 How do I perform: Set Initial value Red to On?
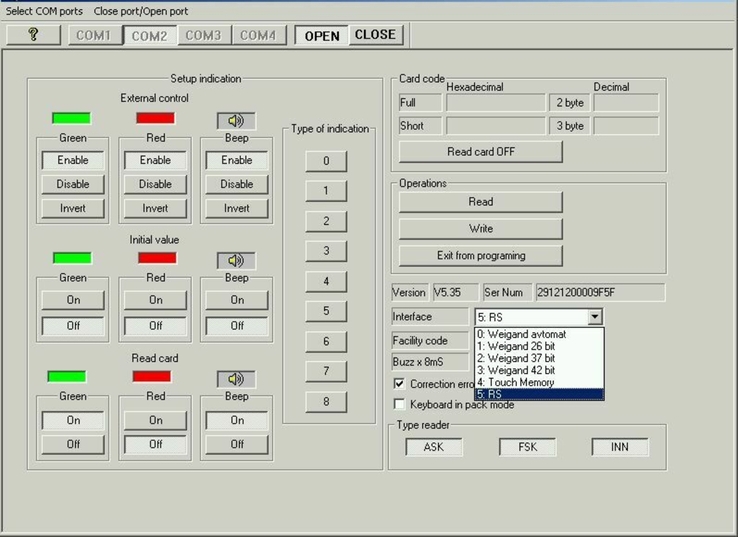point(155,300)
